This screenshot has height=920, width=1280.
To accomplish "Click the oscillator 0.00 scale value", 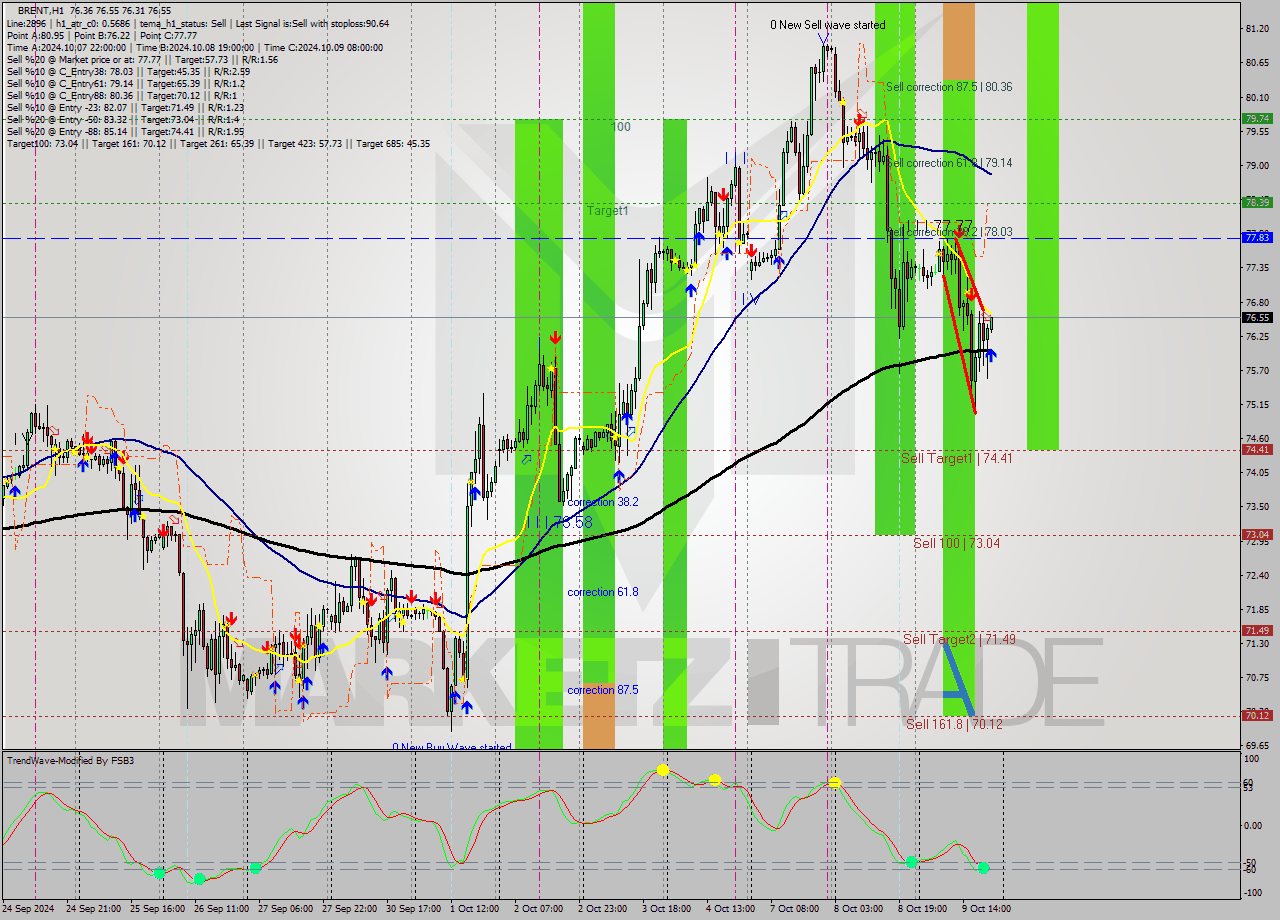I will 1253,825.
